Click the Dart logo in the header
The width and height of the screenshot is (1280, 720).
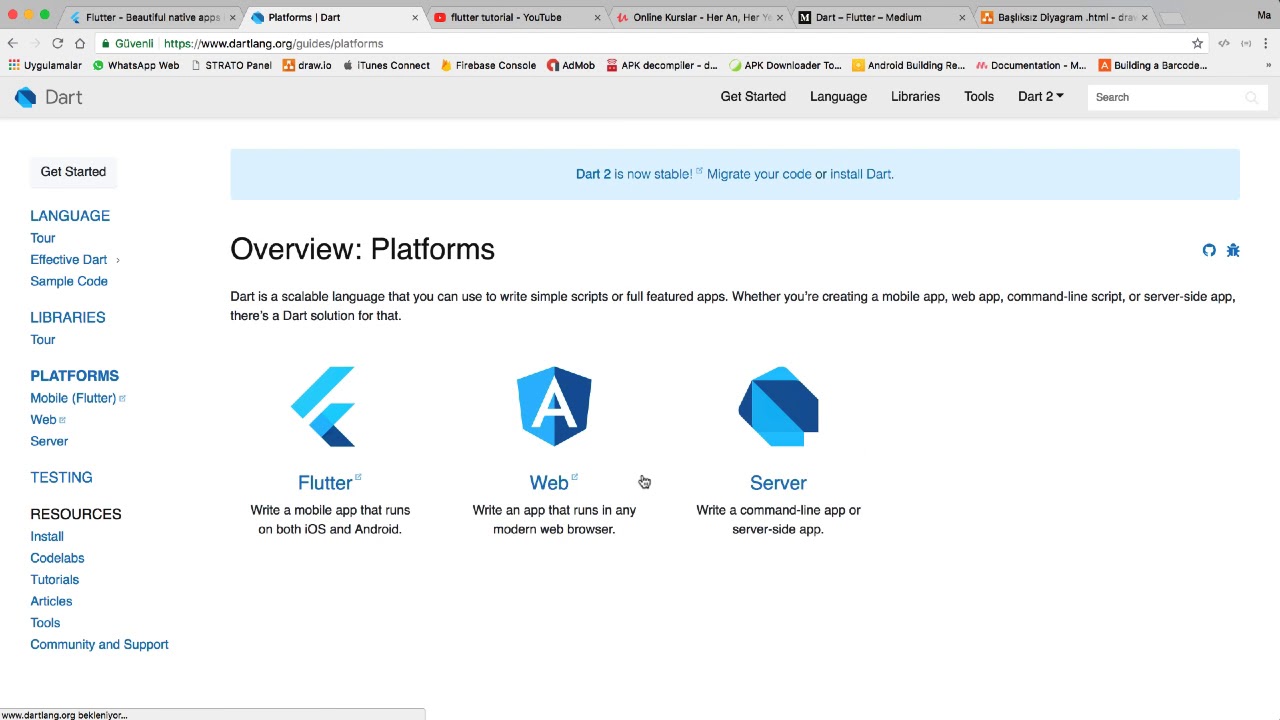coord(48,97)
